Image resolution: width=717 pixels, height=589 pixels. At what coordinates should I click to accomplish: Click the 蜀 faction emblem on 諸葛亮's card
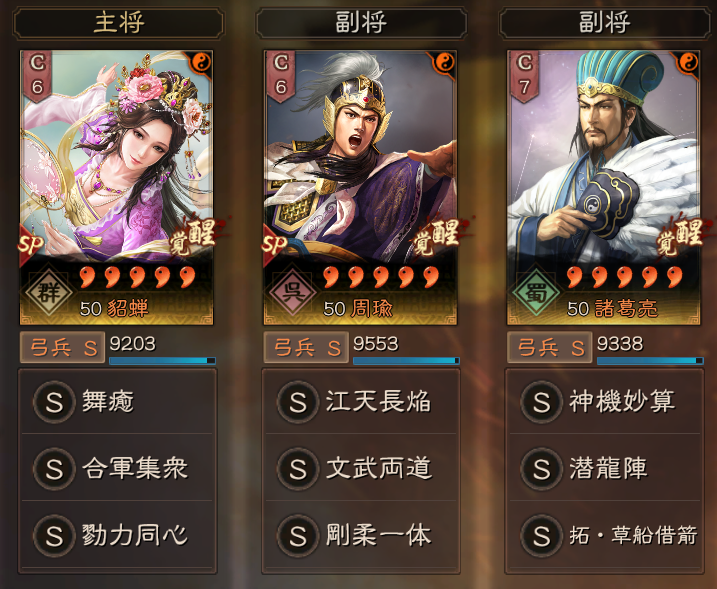pyautogui.click(x=536, y=292)
